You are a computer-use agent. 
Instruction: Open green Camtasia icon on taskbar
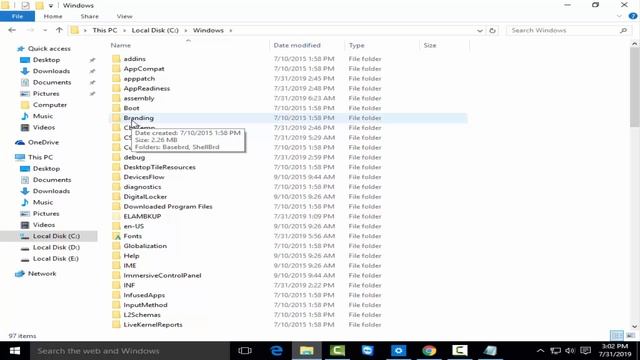(337, 351)
